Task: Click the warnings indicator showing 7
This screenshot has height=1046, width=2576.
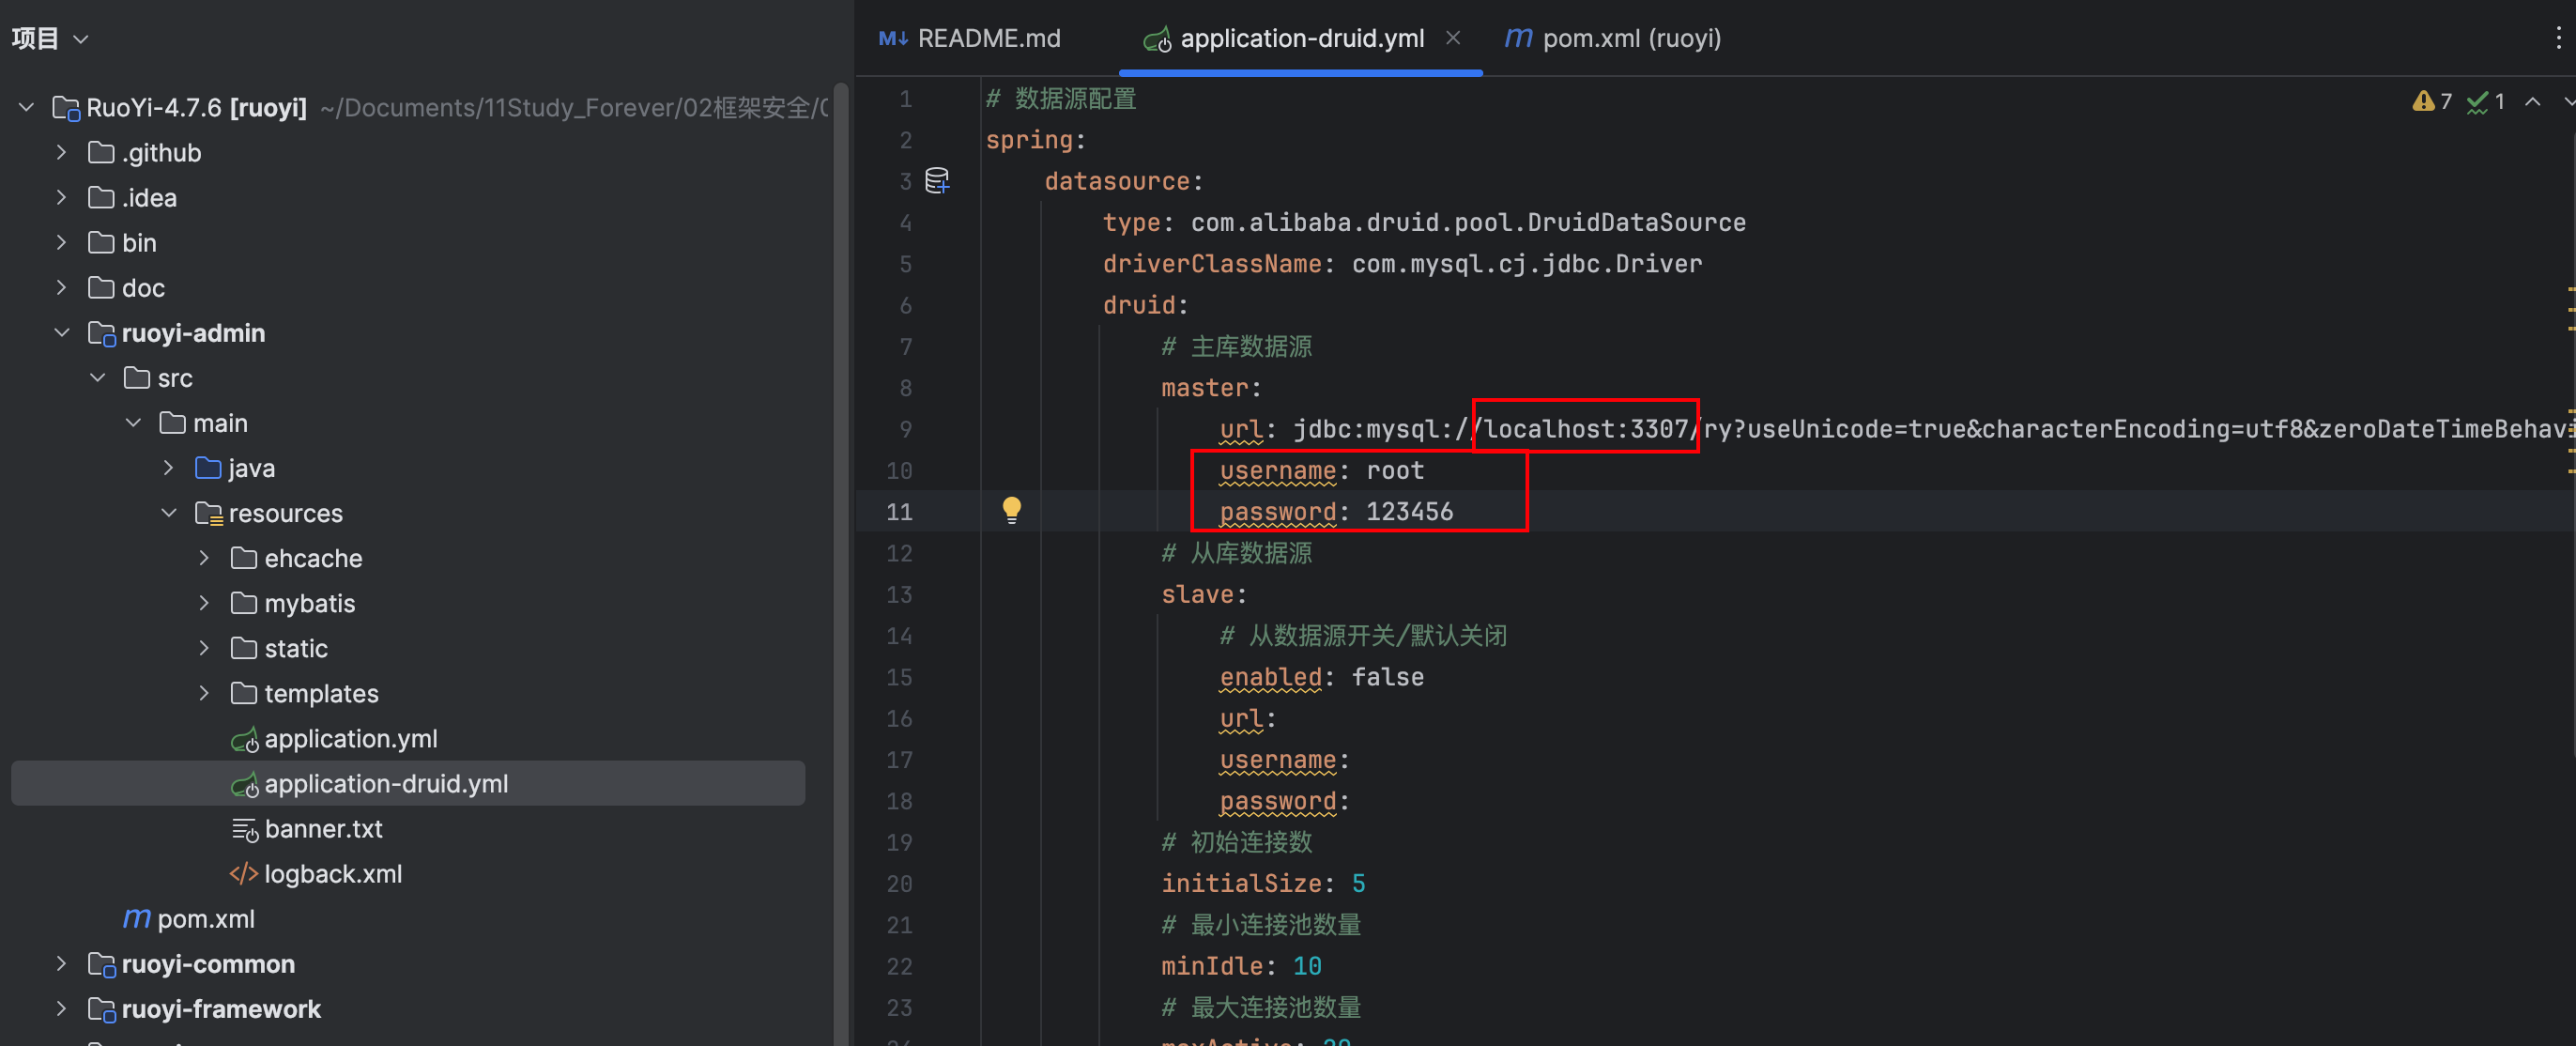Action: coord(2431,101)
